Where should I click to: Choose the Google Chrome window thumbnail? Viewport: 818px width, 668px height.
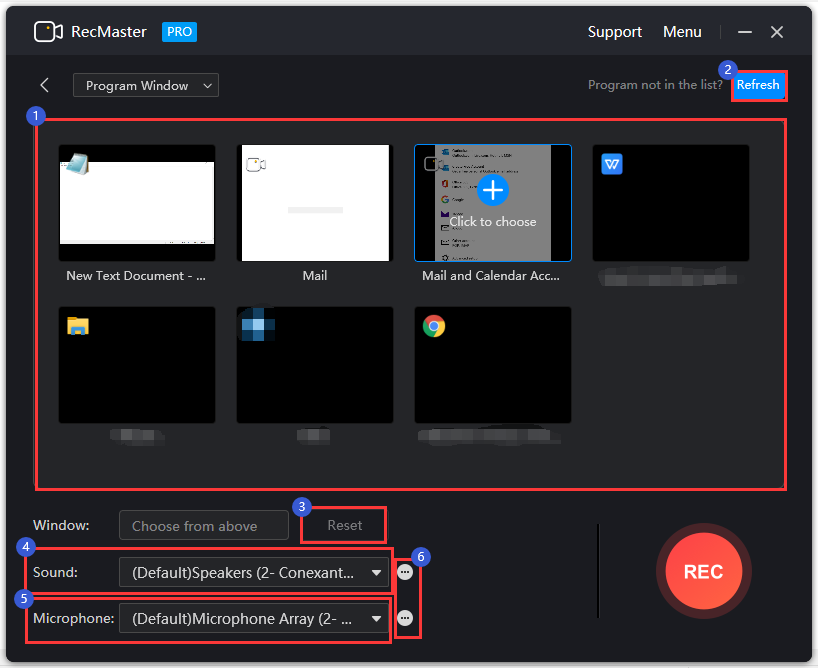click(492, 365)
